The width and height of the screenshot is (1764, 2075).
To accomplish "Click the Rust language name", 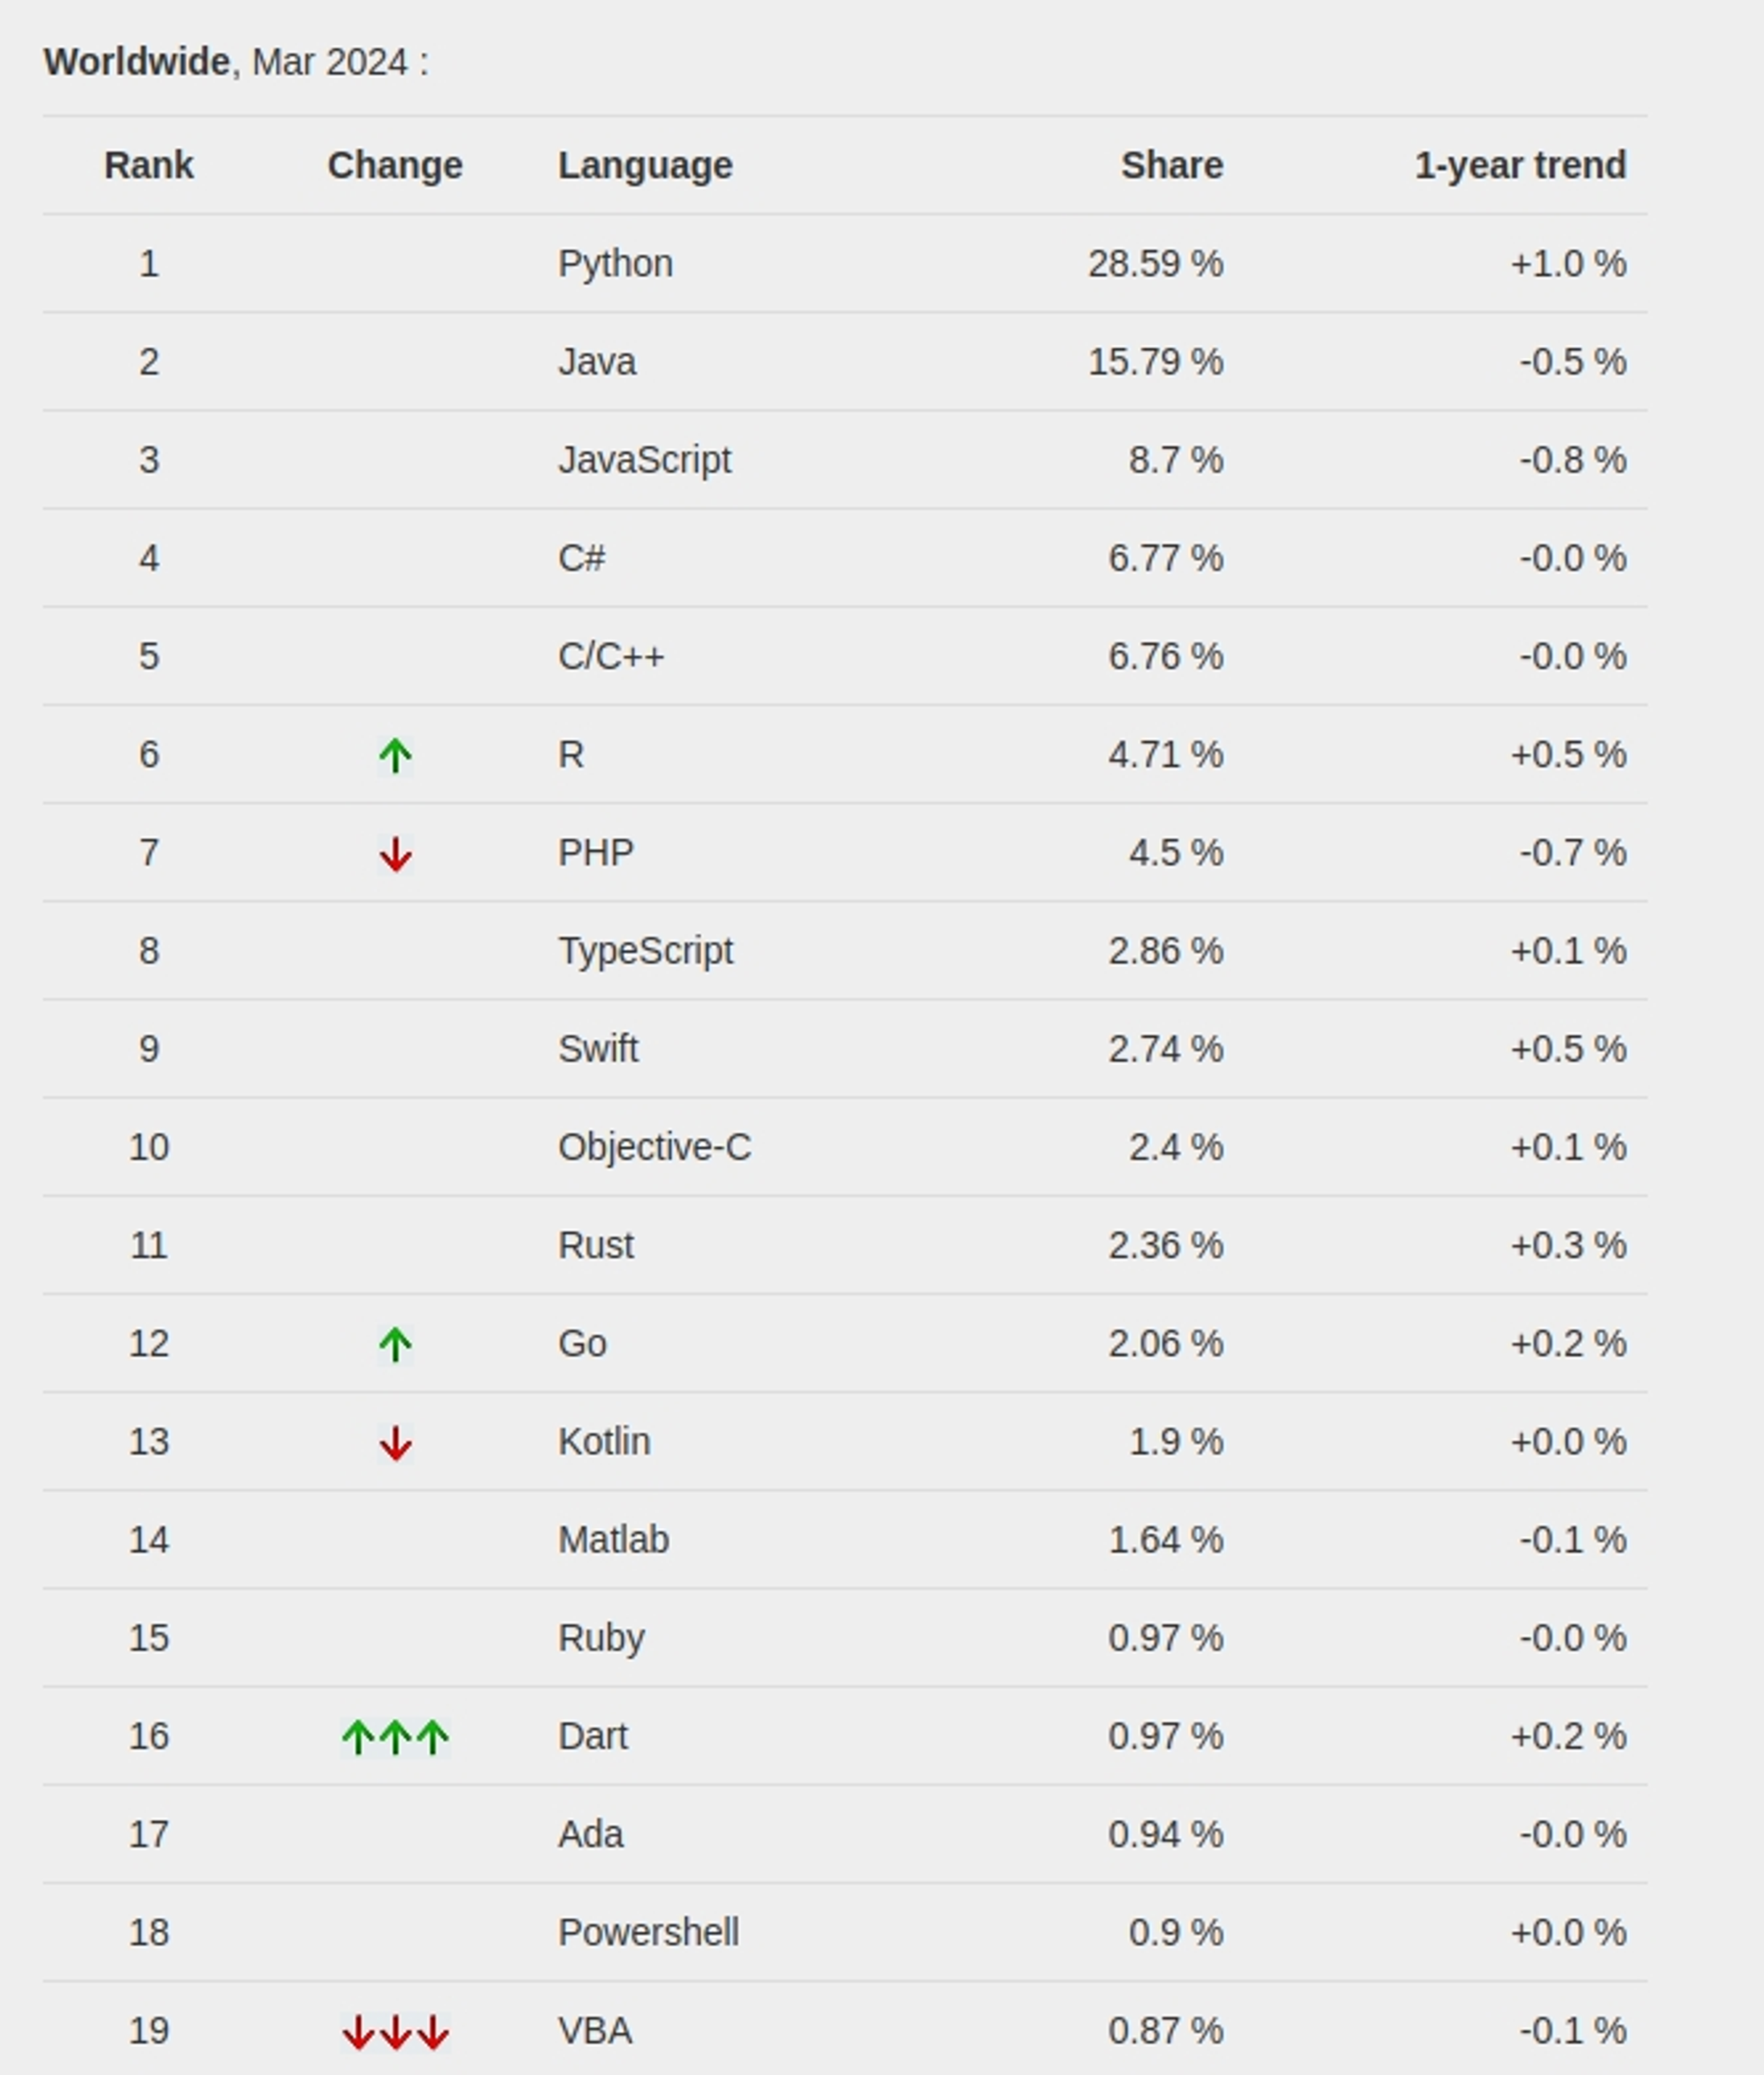I will point(596,1246).
